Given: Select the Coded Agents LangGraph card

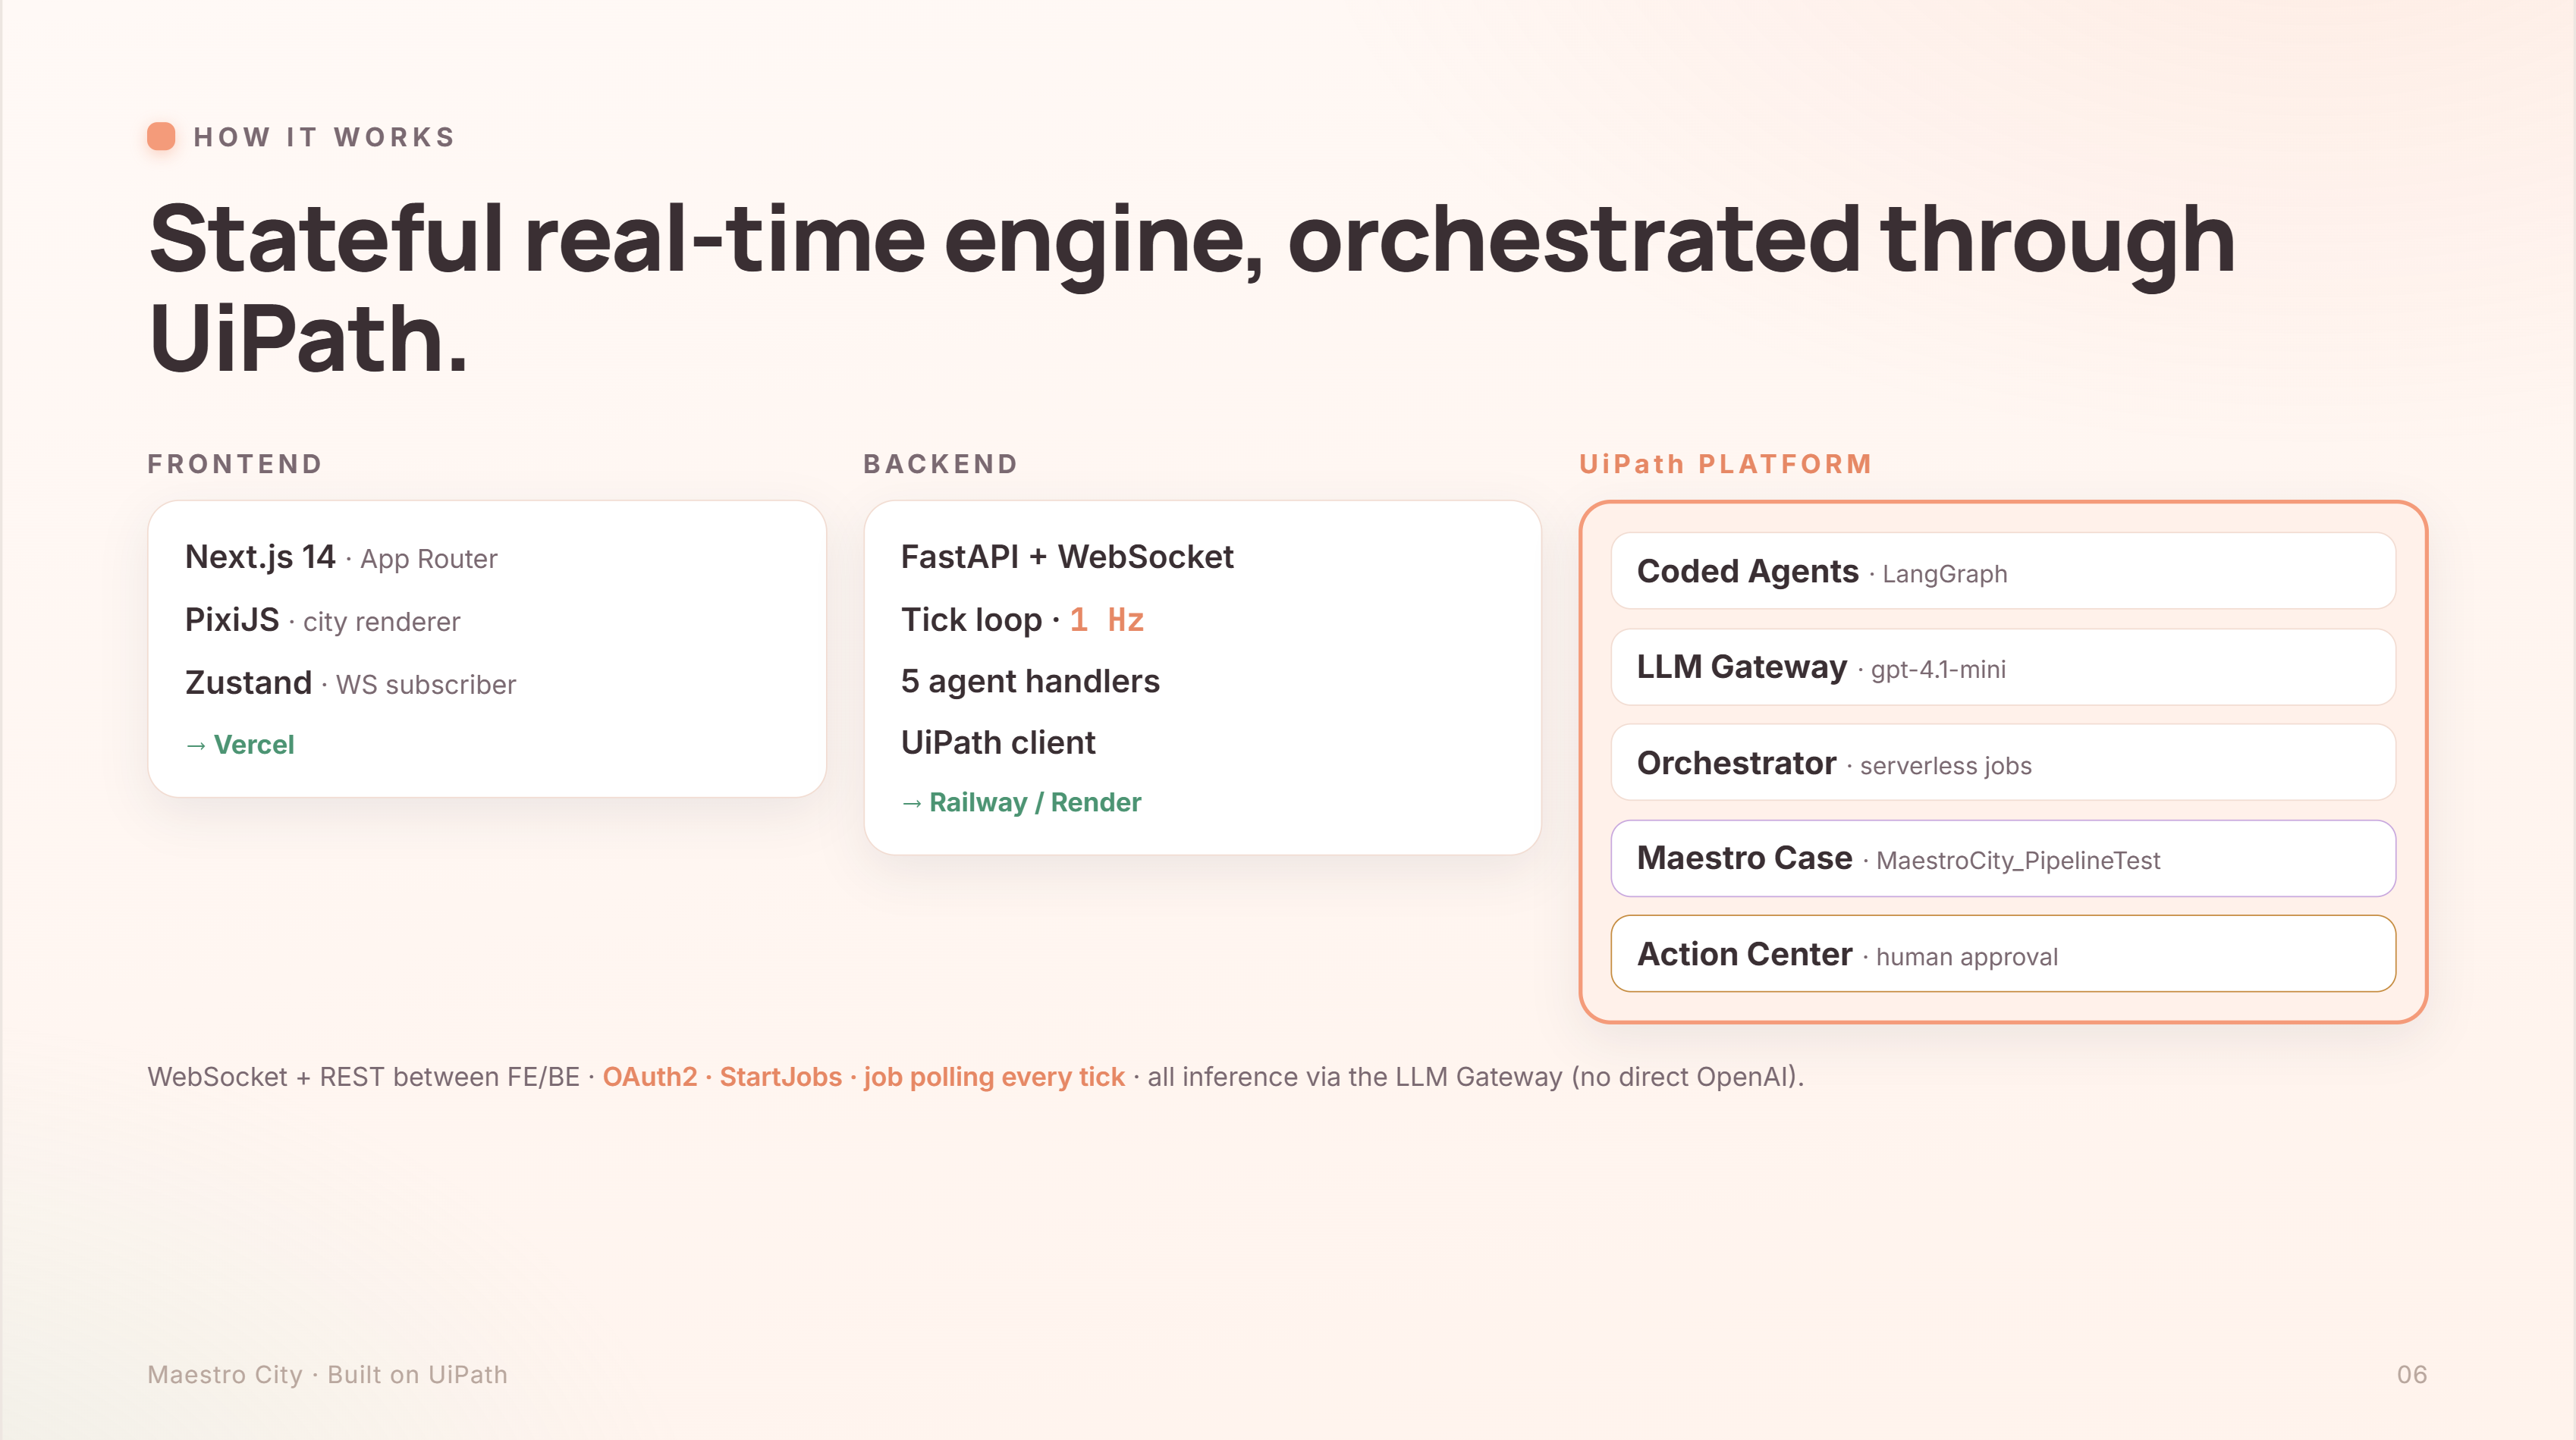Looking at the screenshot, I should pyautogui.click(x=2003, y=571).
